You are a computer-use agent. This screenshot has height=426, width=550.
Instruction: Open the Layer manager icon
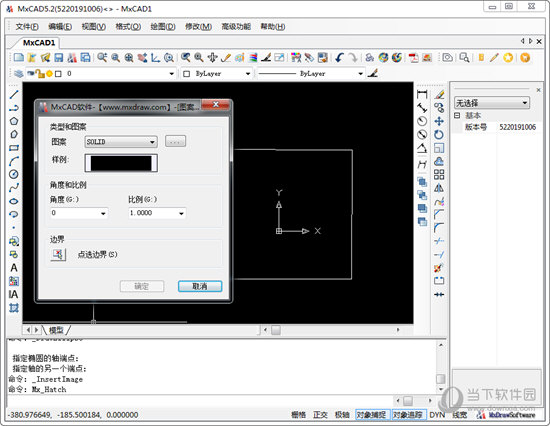click(18, 74)
